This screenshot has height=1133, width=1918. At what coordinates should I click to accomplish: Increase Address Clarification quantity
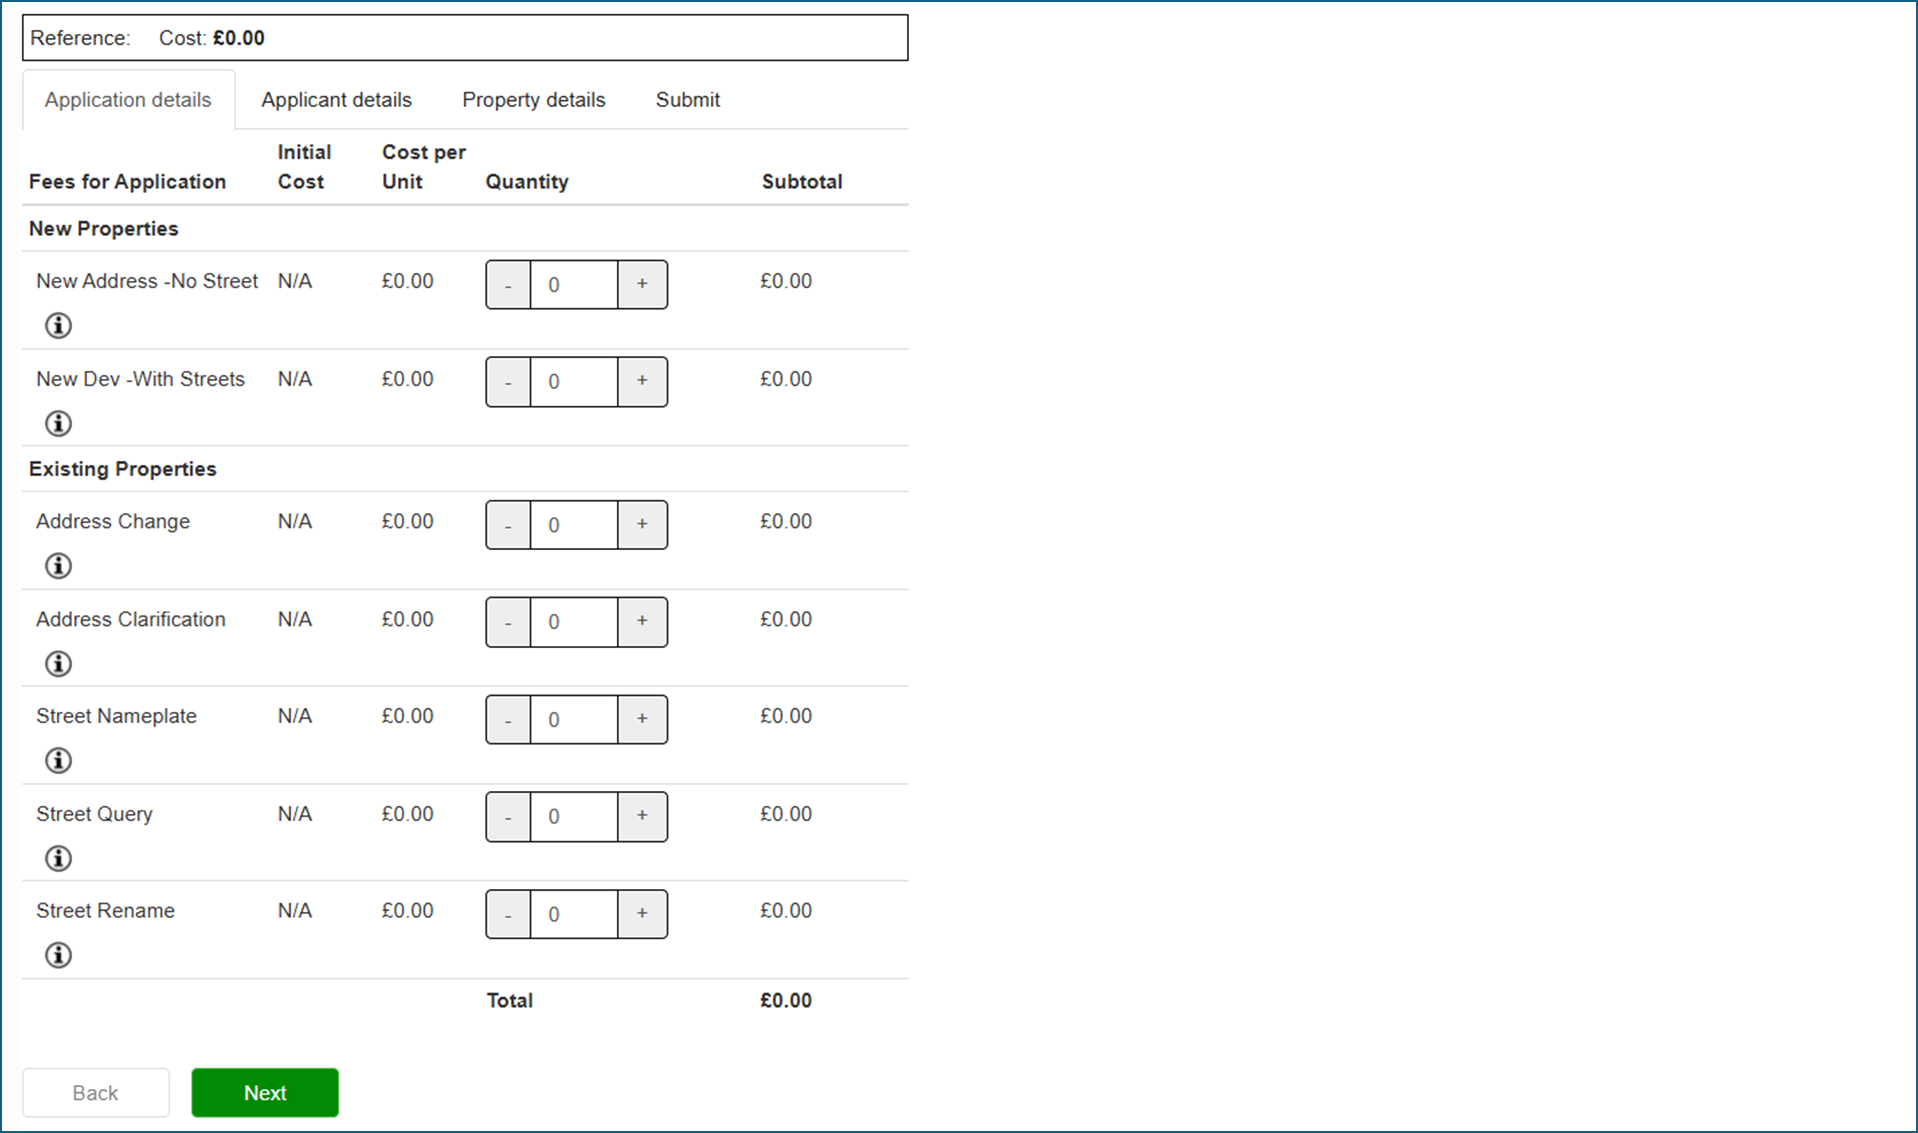pos(642,622)
